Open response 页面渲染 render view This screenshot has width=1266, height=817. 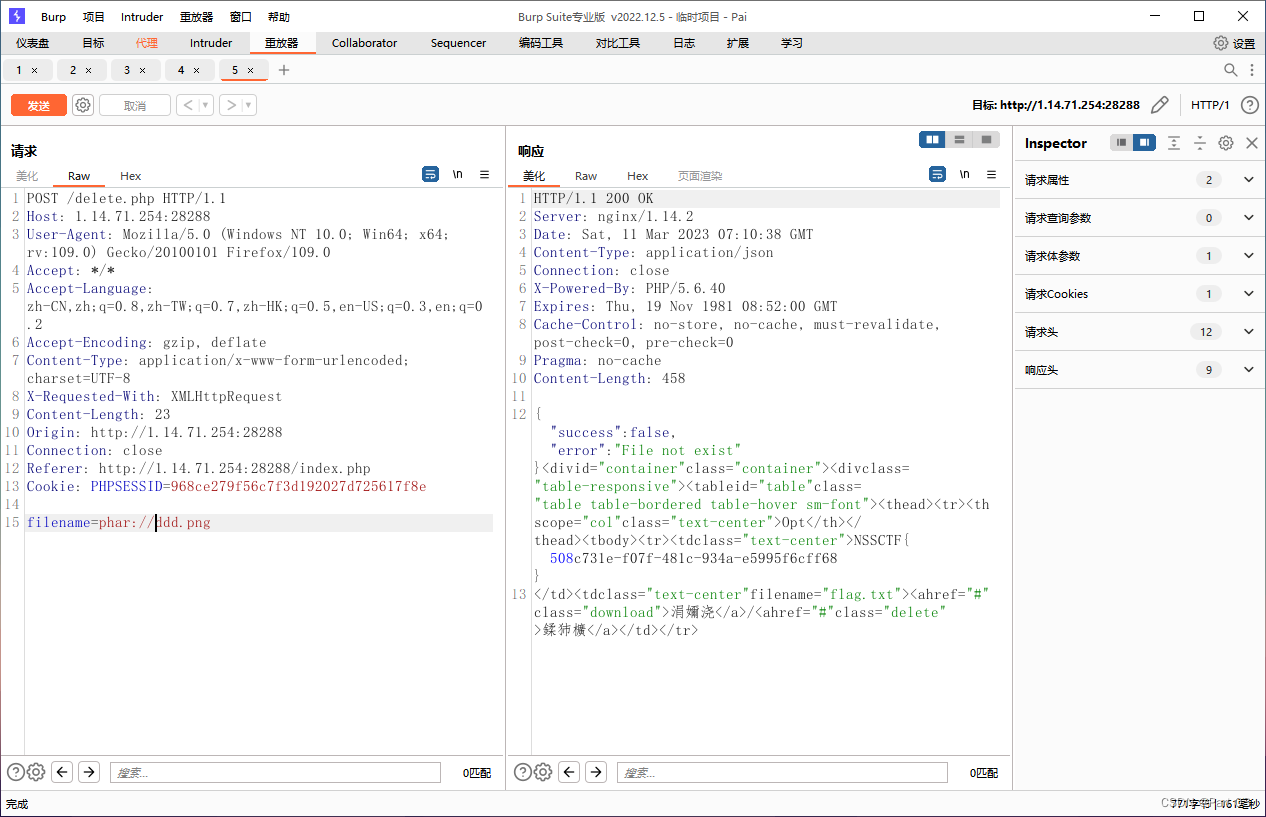700,176
